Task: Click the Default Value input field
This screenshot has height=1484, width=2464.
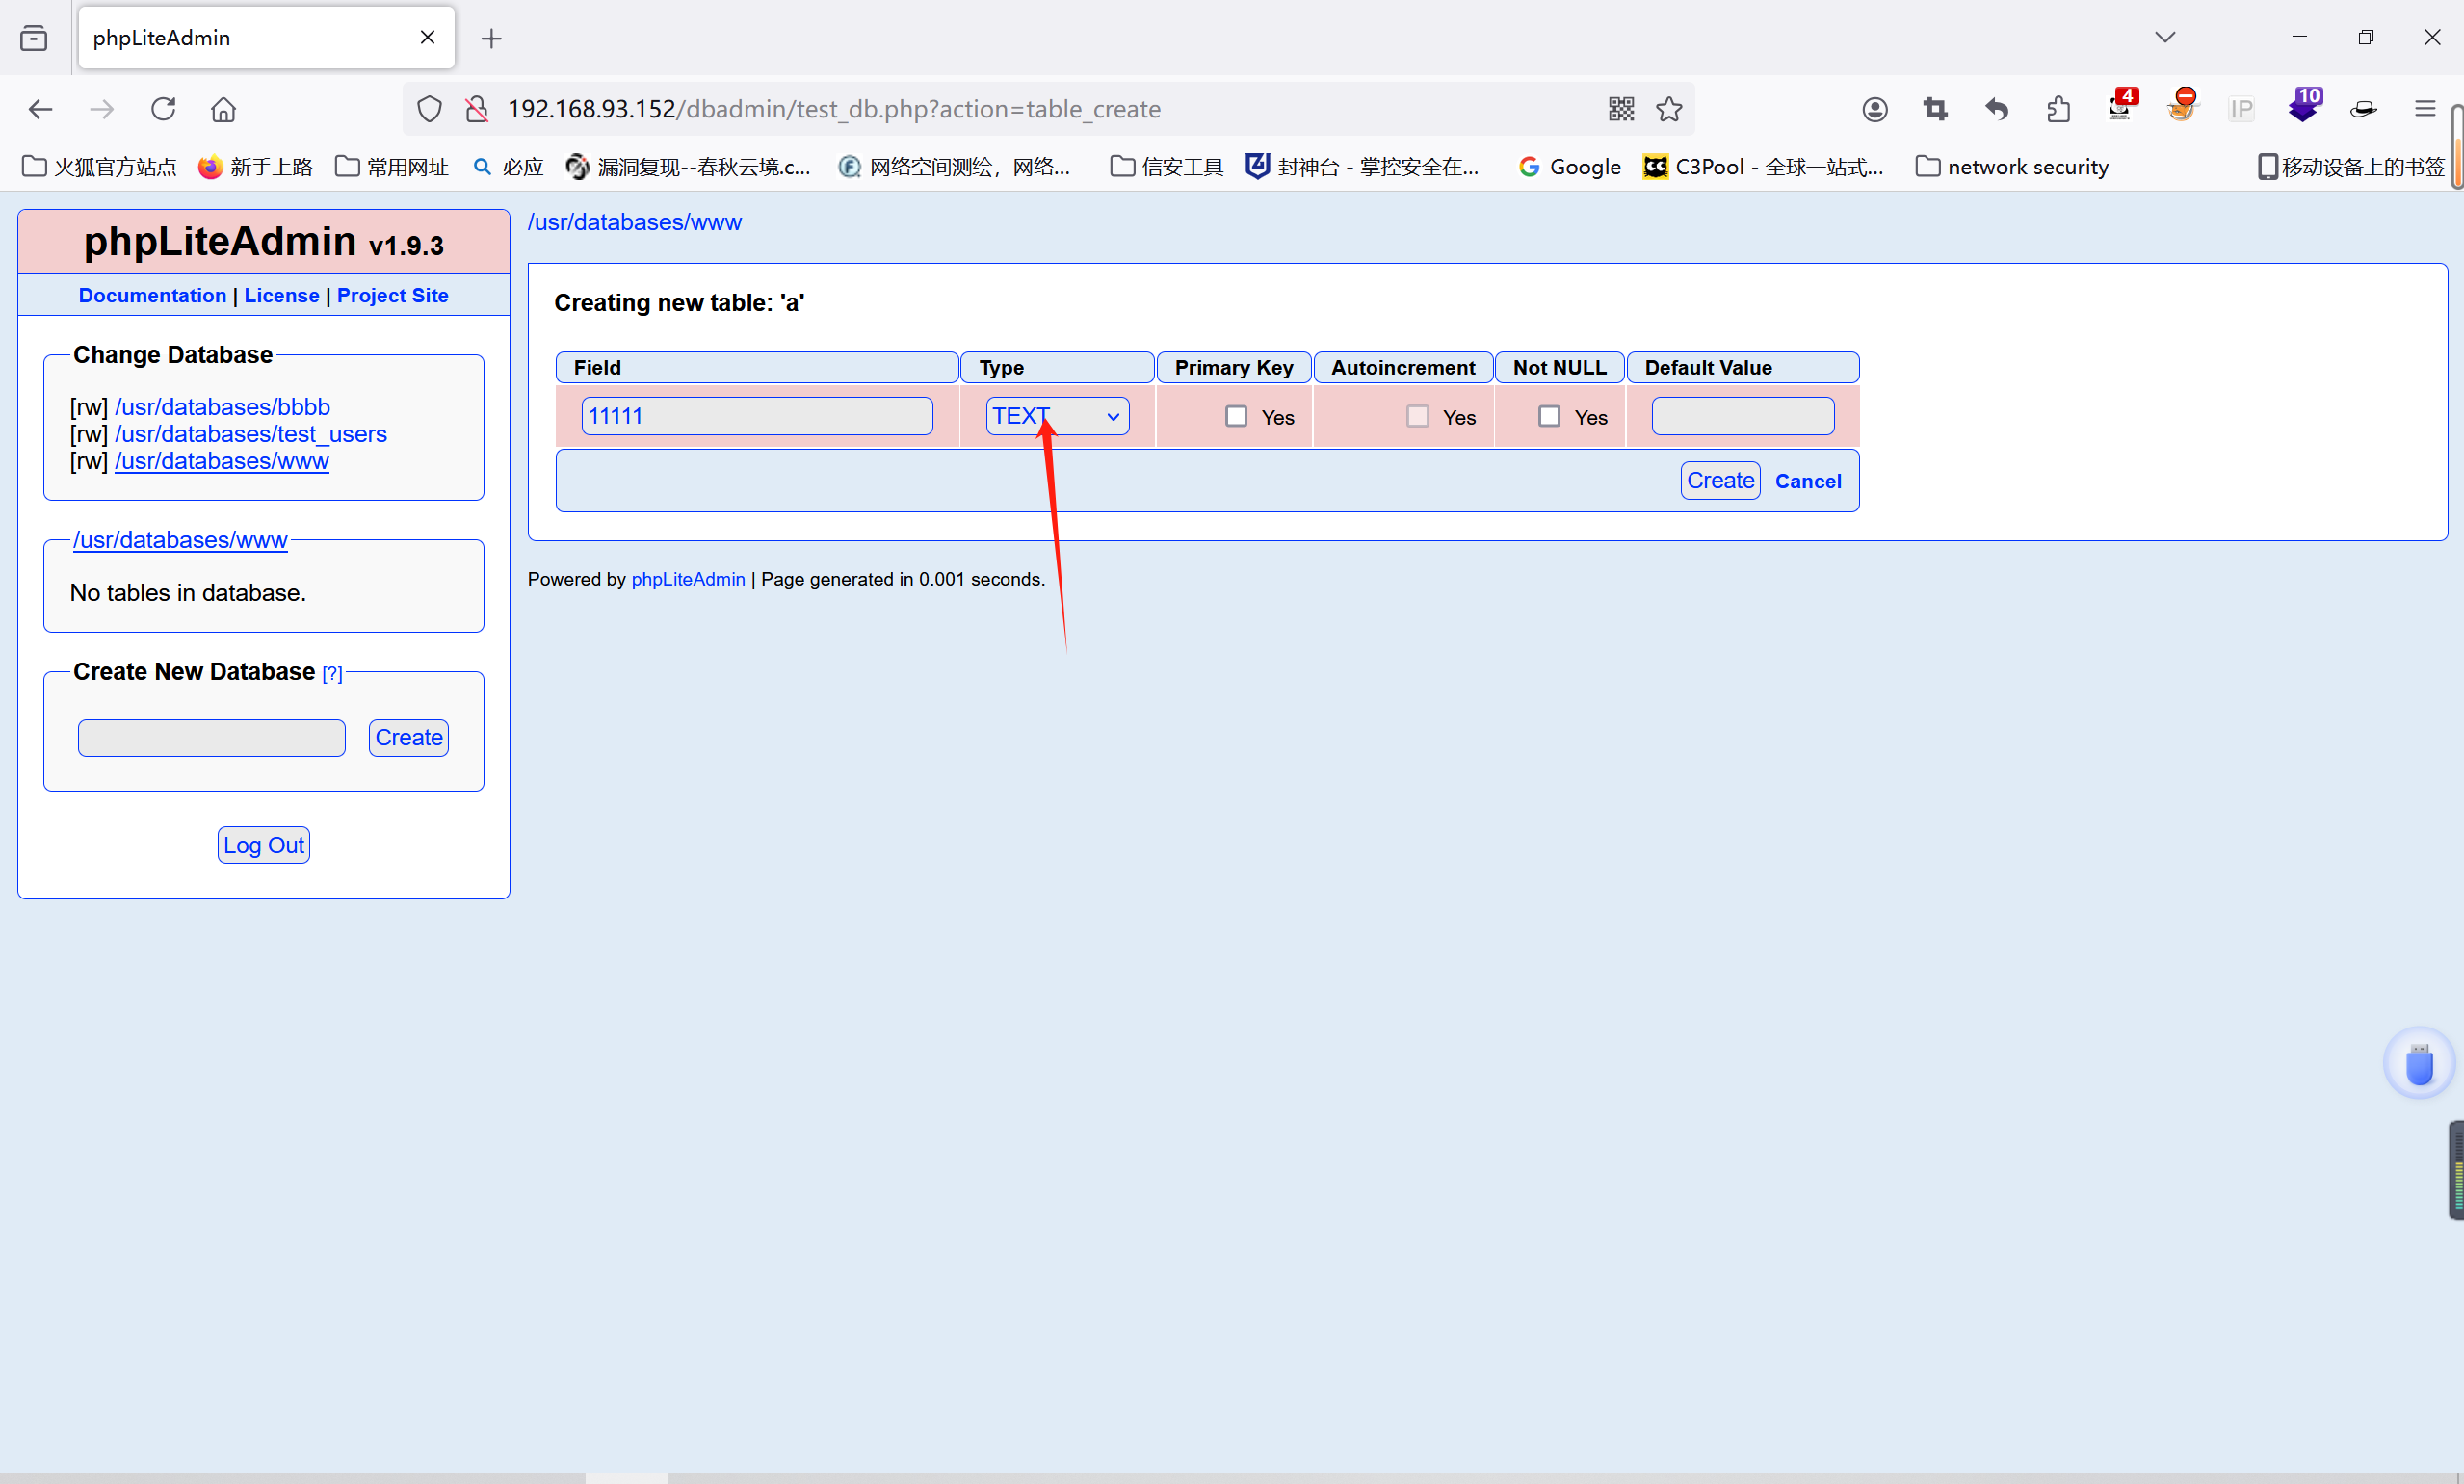Action: coord(1742,416)
